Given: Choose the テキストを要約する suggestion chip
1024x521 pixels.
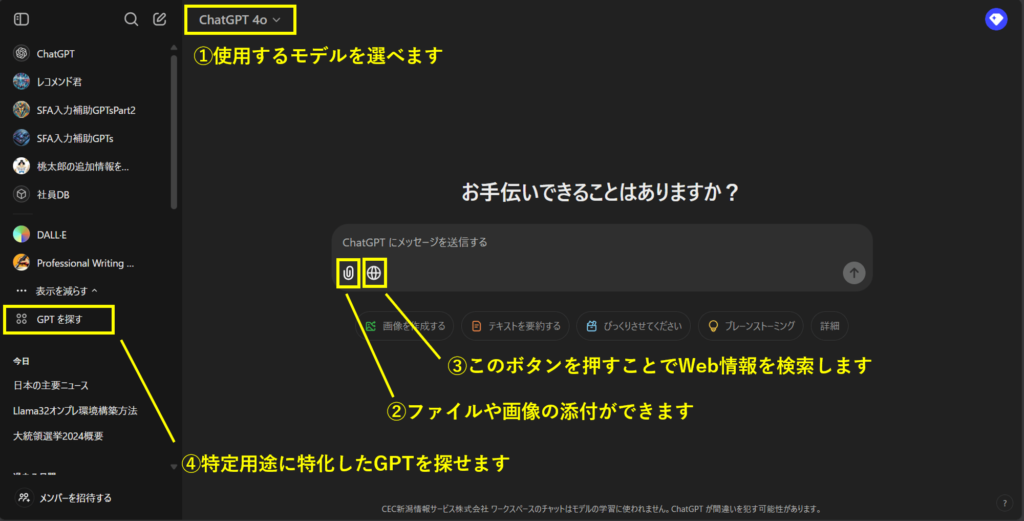Looking at the screenshot, I should coord(516,326).
